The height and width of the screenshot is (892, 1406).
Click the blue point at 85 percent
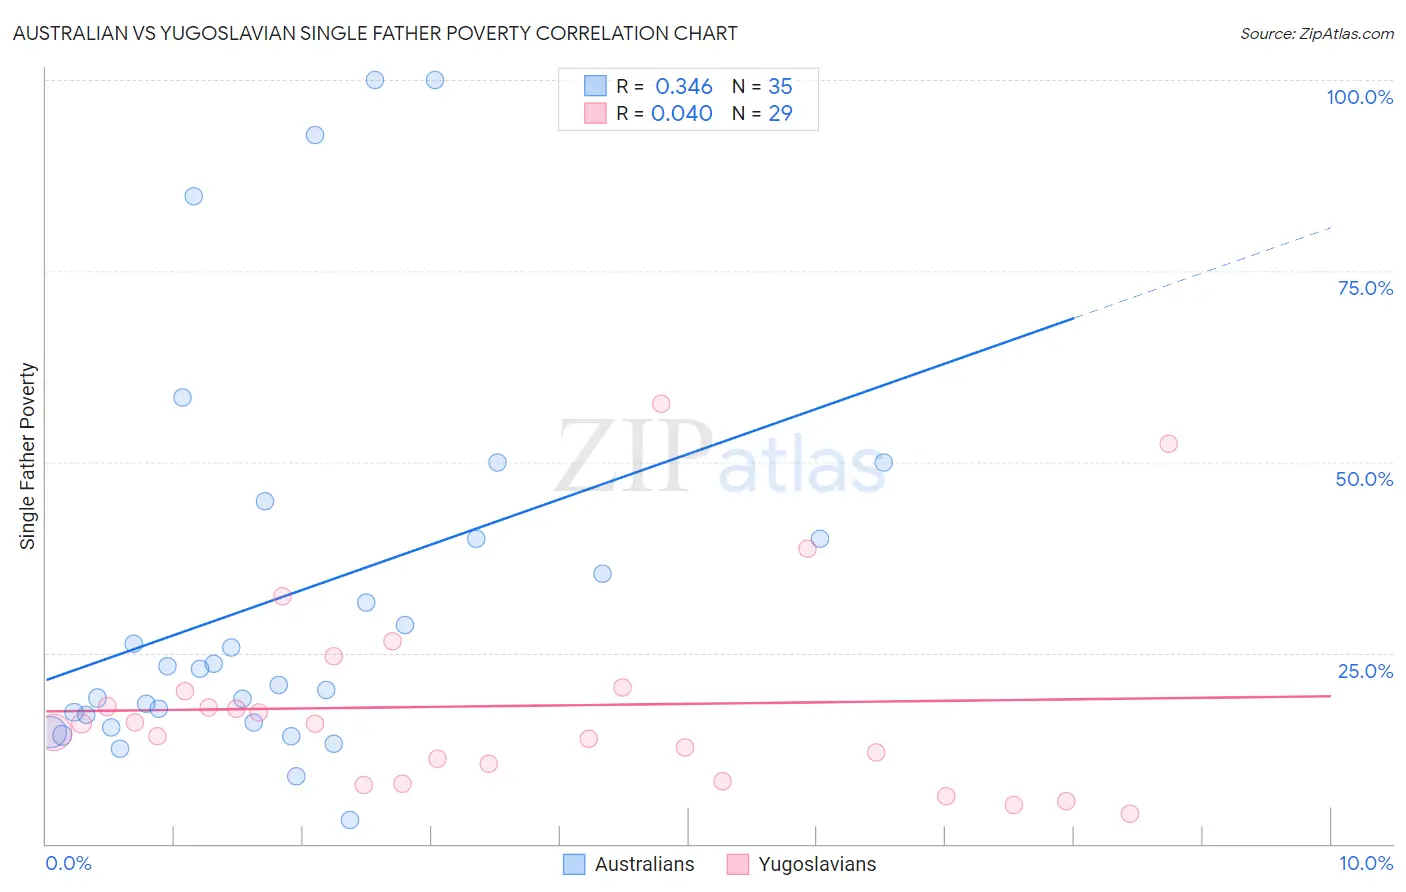pos(194,196)
